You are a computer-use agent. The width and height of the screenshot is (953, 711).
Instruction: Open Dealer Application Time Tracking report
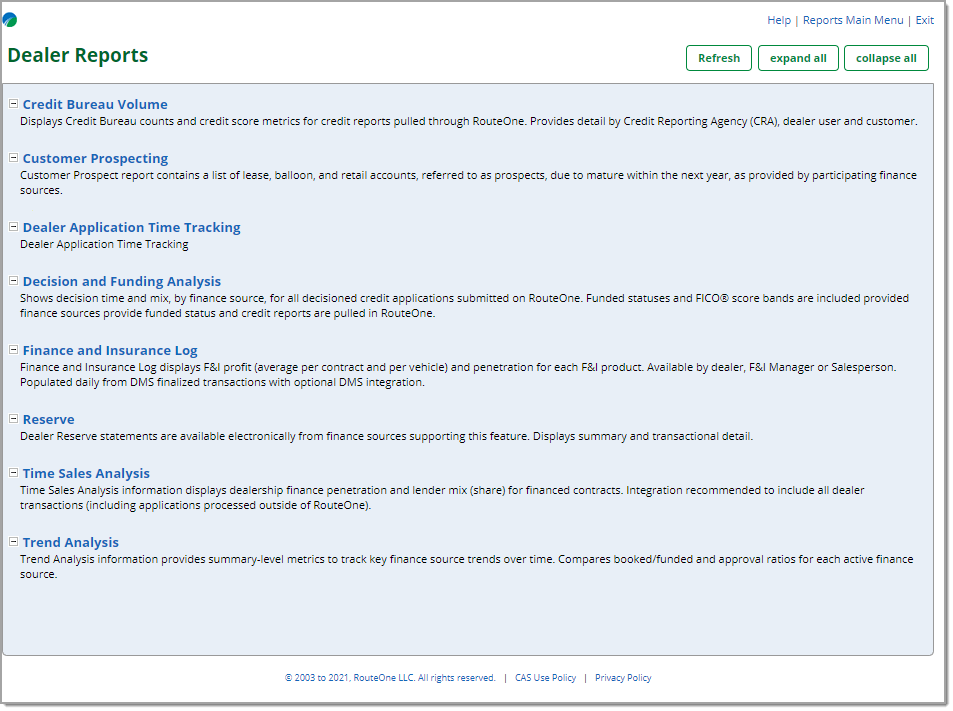pyautogui.click(x=132, y=227)
